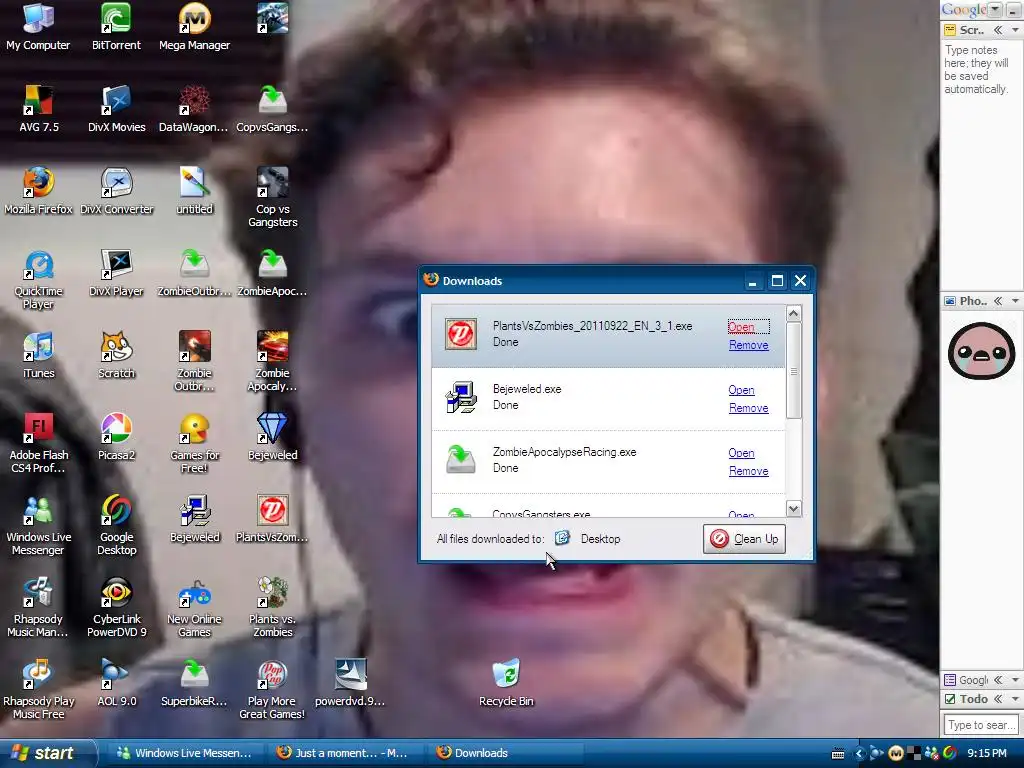Remove ZombieApocalypseRacing.exe download entry

748,471
